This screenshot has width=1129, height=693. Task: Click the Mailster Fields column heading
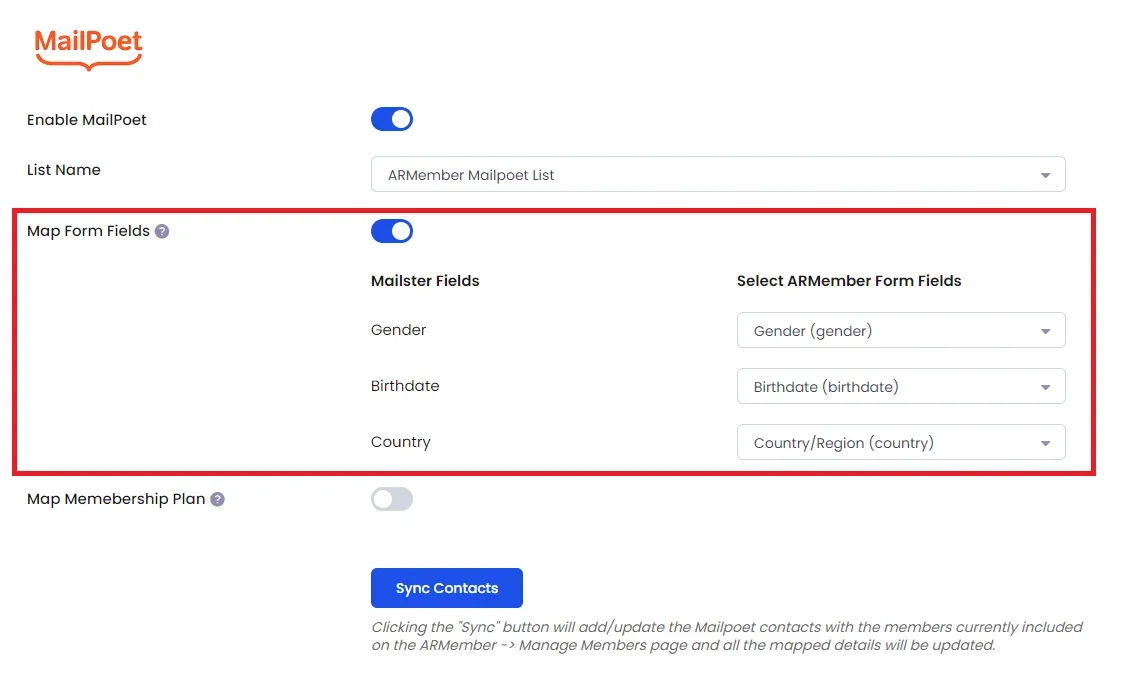(x=425, y=281)
